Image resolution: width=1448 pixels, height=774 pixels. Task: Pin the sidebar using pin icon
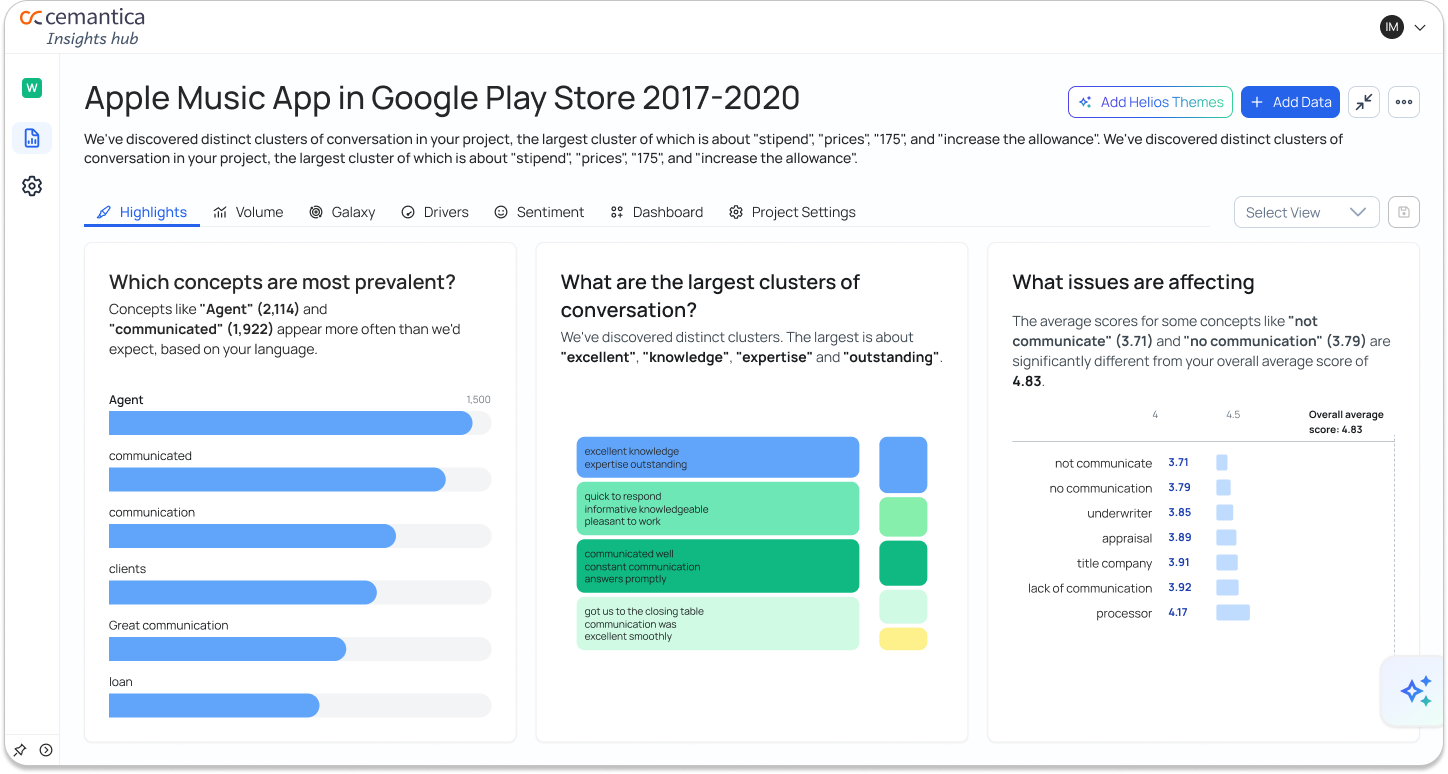click(x=20, y=750)
